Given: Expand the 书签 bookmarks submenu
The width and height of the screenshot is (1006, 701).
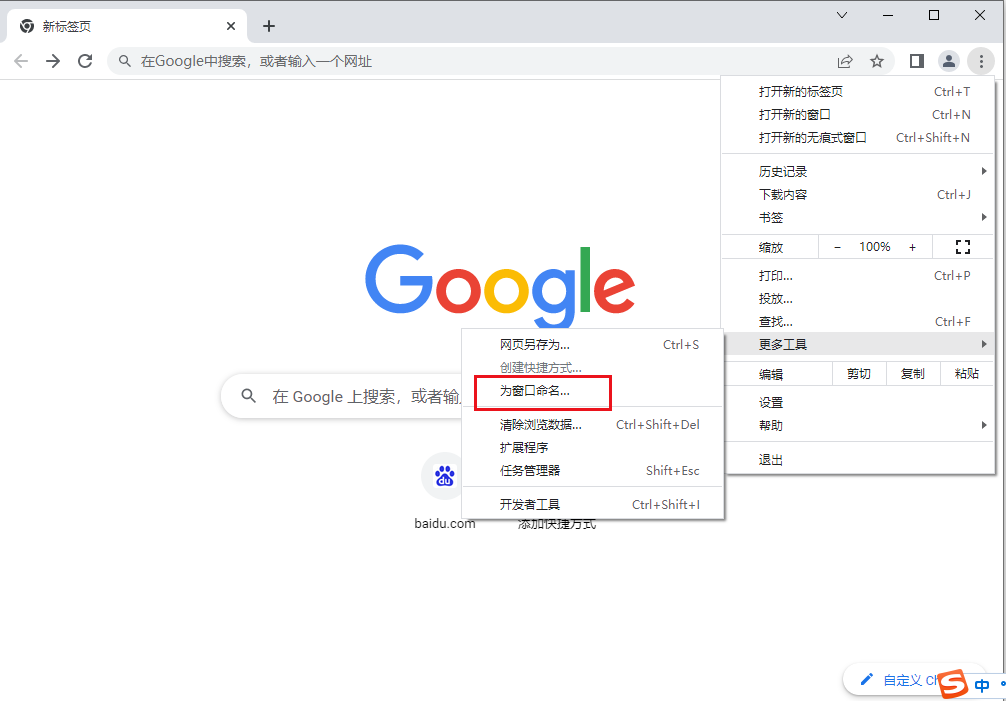Looking at the screenshot, I should 858,217.
